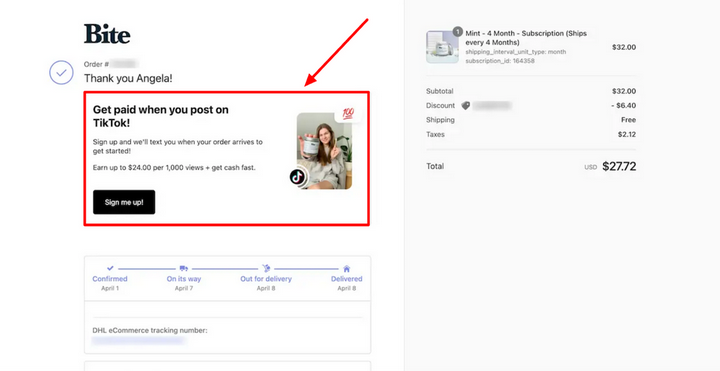720x371 pixels.
Task: Click the discount tag icon
Action: click(x=466, y=106)
